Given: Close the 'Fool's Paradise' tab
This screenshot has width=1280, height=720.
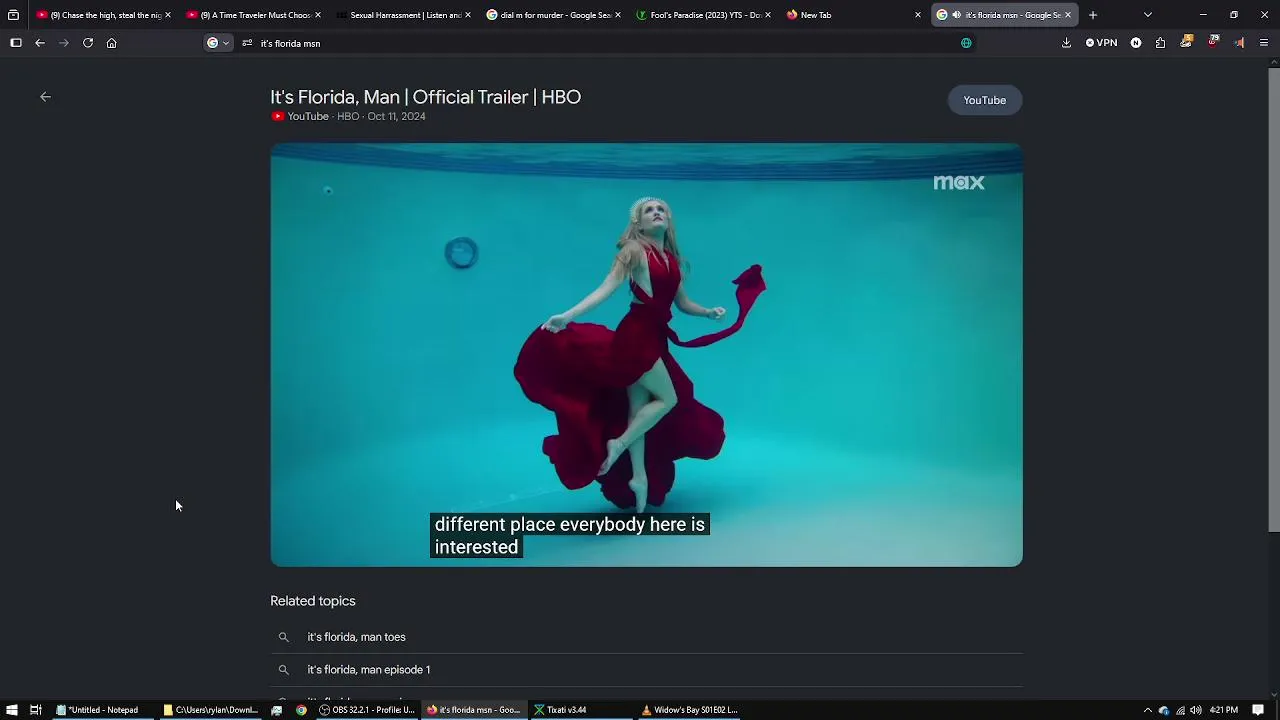Looking at the screenshot, I should click(768, 15).
